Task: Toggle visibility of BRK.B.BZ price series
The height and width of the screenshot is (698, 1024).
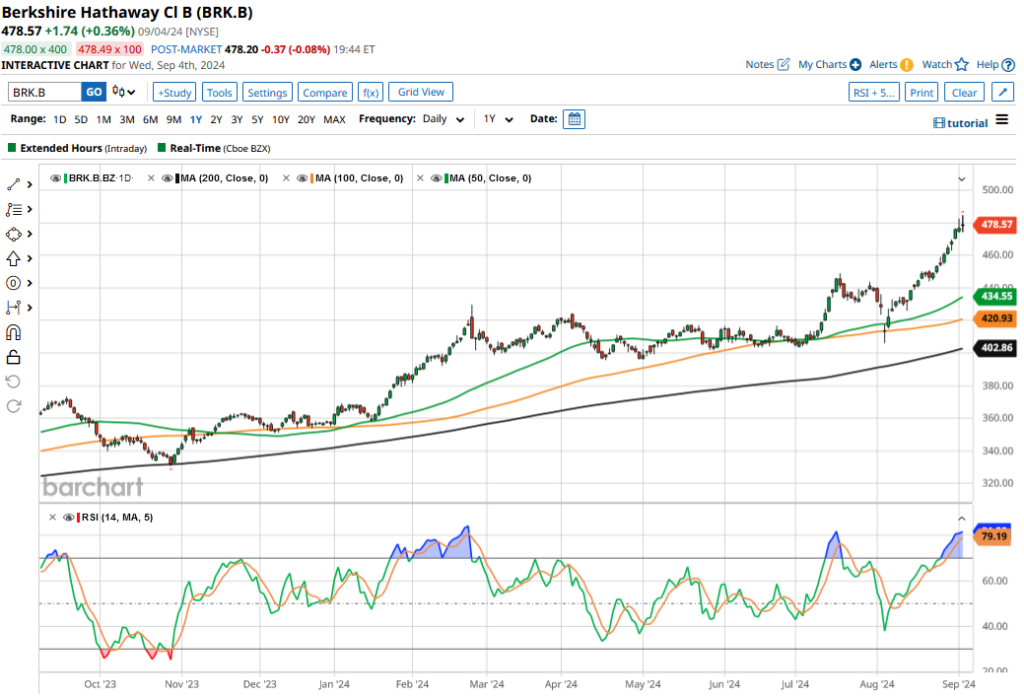Action: point(55,178)
